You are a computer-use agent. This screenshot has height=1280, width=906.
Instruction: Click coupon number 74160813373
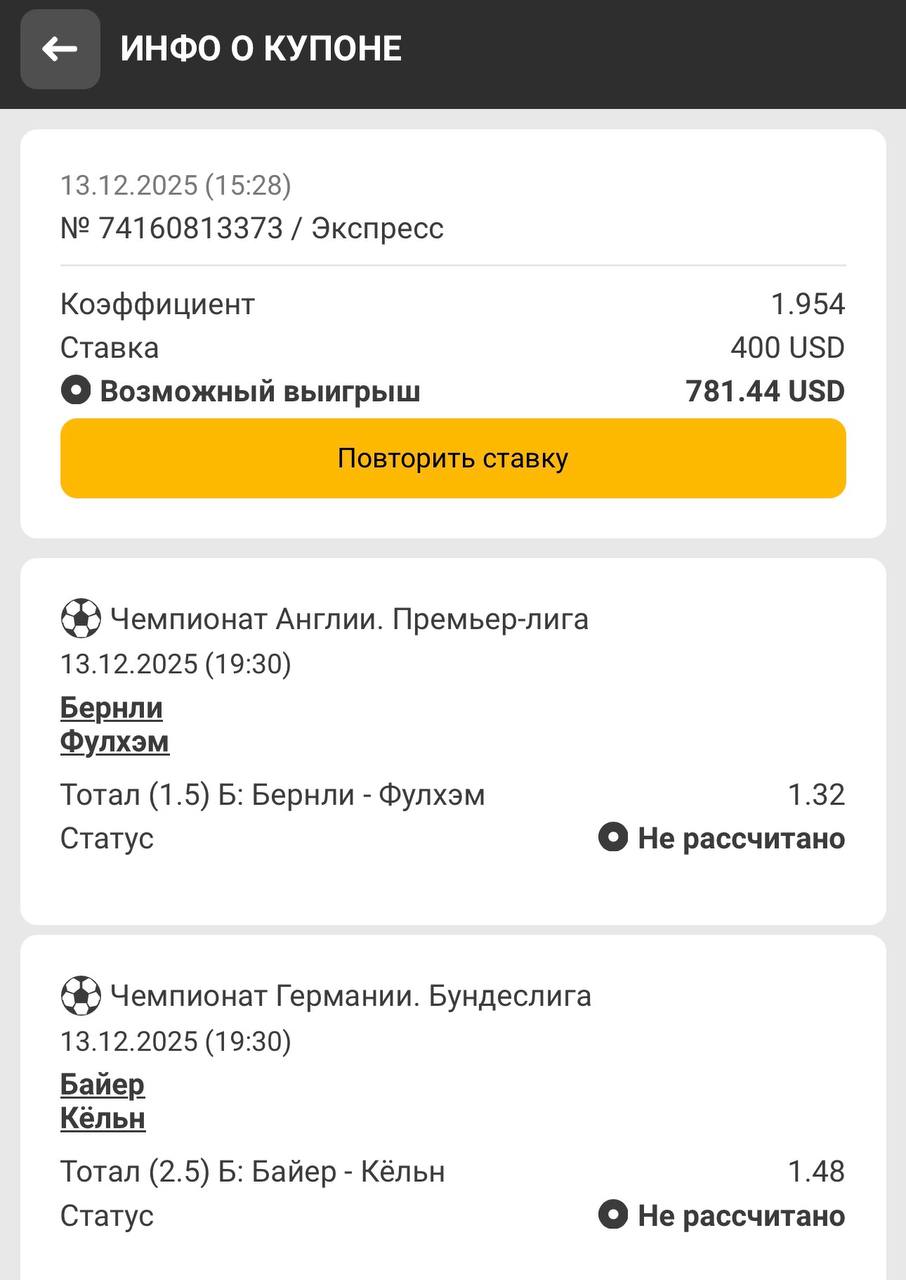190,229
